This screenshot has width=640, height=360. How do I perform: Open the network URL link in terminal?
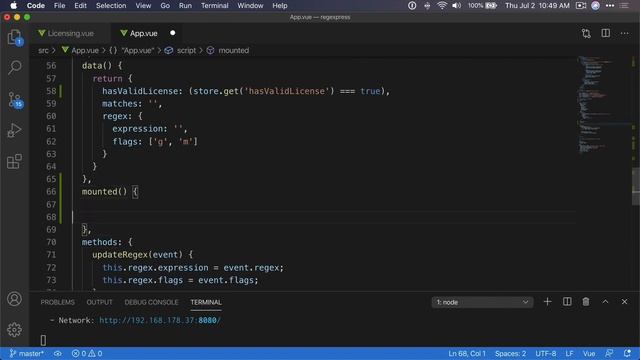160,320
